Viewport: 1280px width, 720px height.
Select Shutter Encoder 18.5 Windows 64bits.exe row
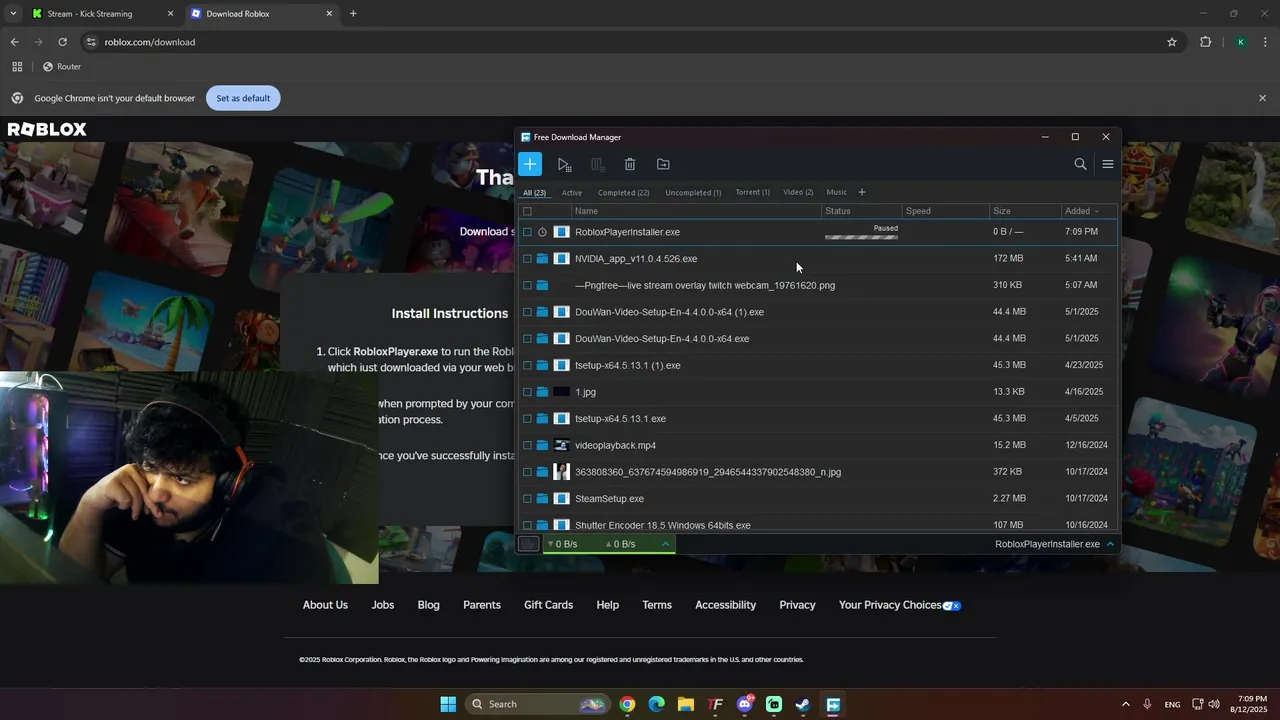[x=818, y=524]
